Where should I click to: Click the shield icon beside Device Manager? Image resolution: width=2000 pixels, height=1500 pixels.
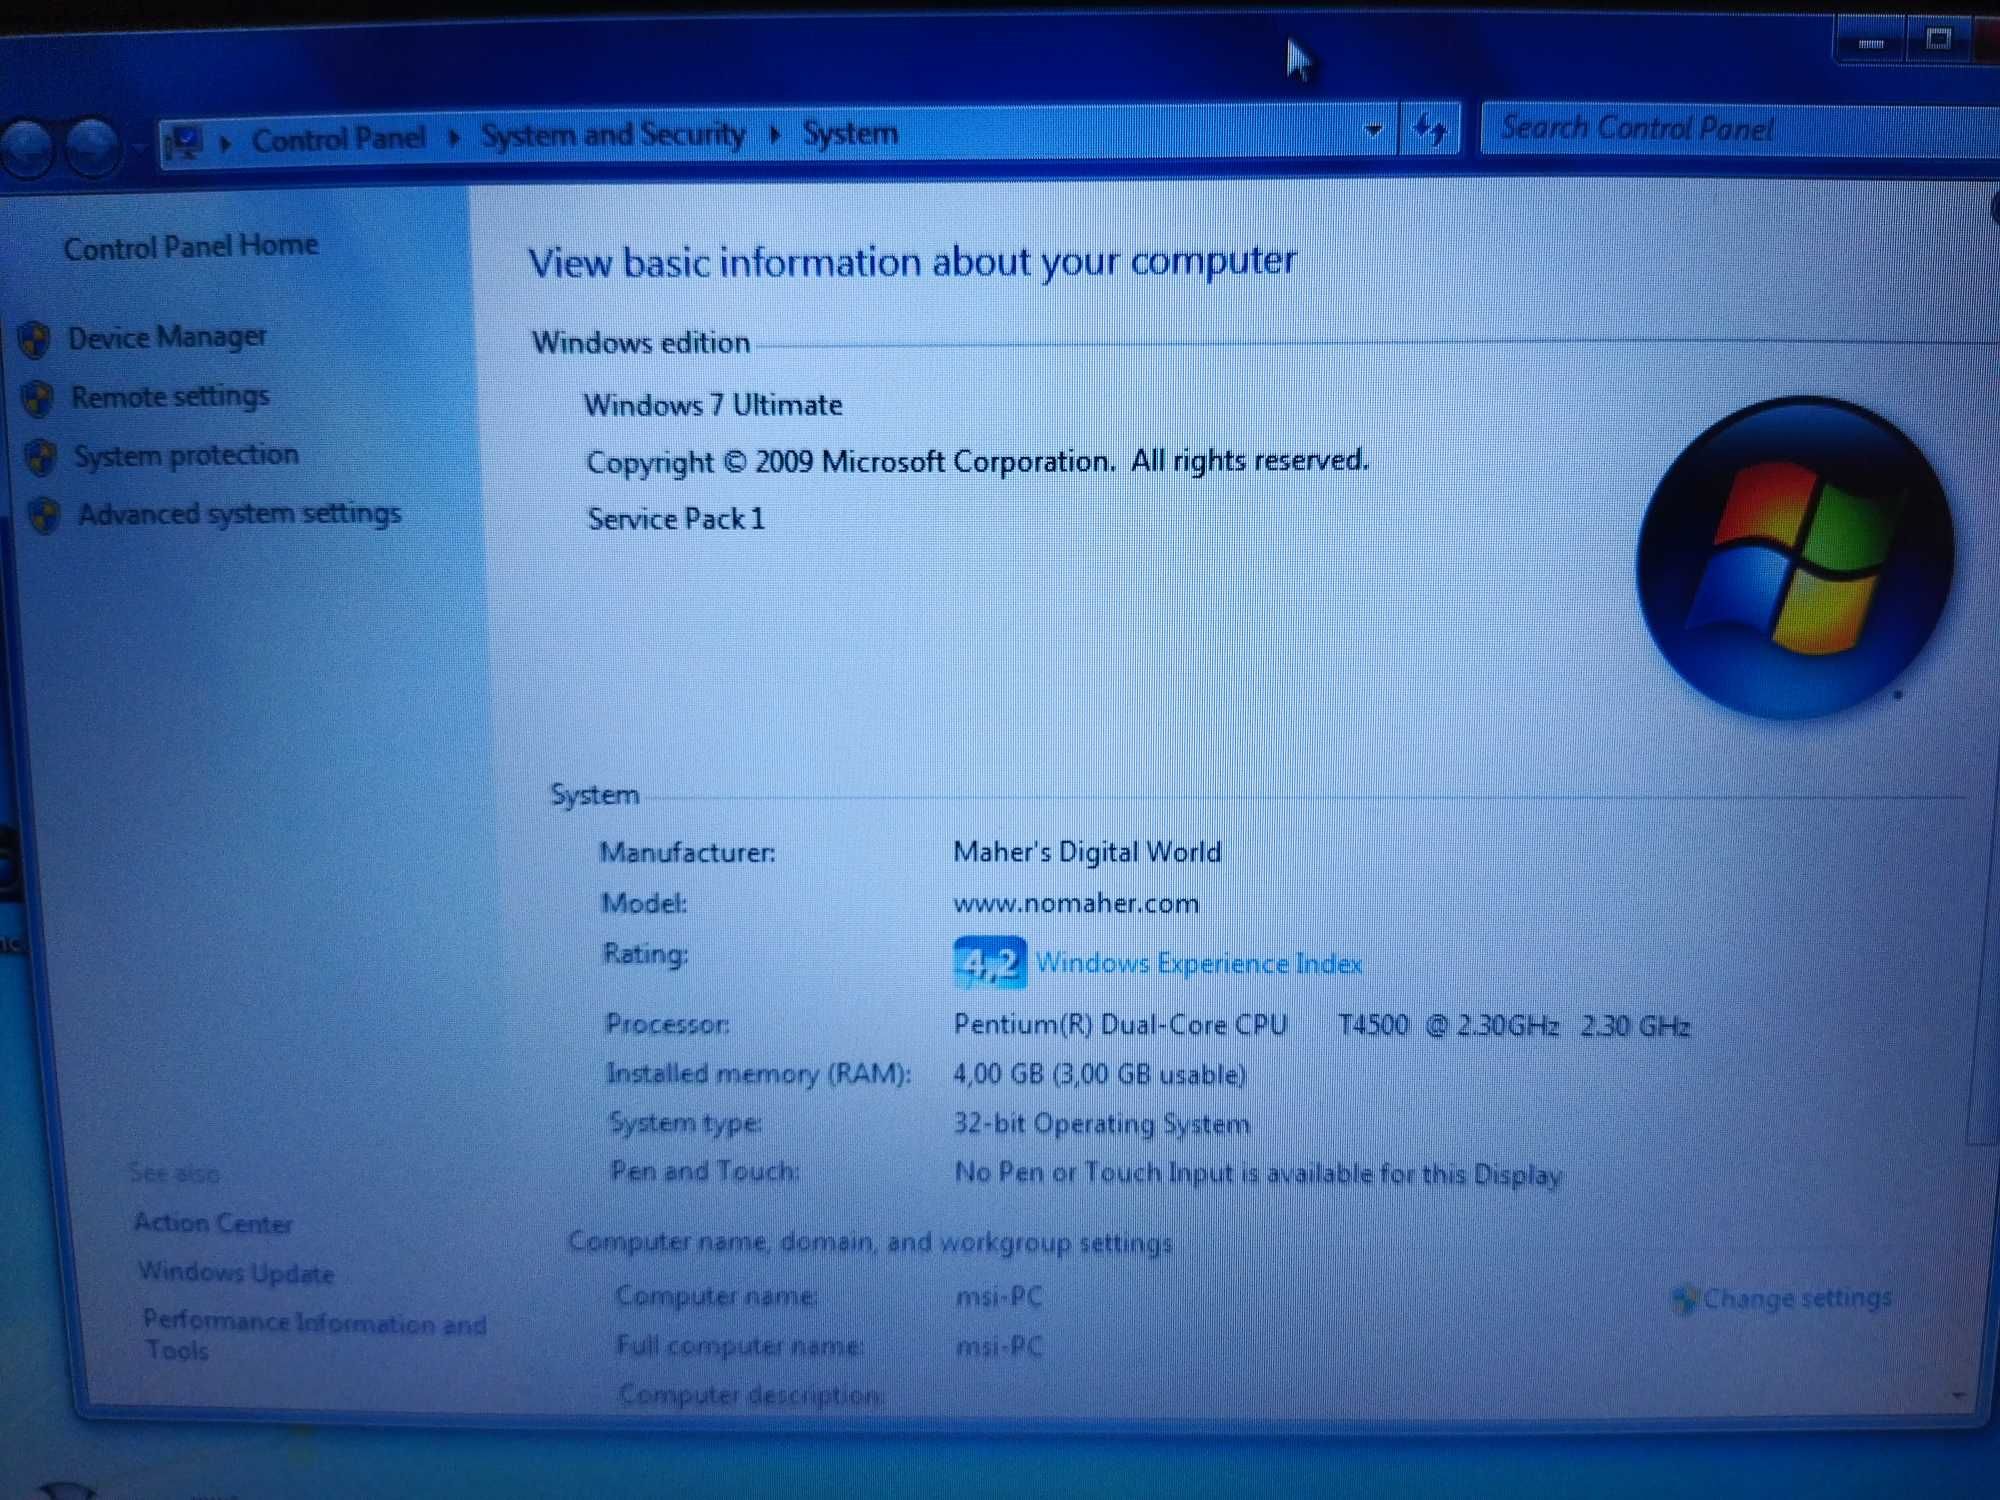(35, 340)
